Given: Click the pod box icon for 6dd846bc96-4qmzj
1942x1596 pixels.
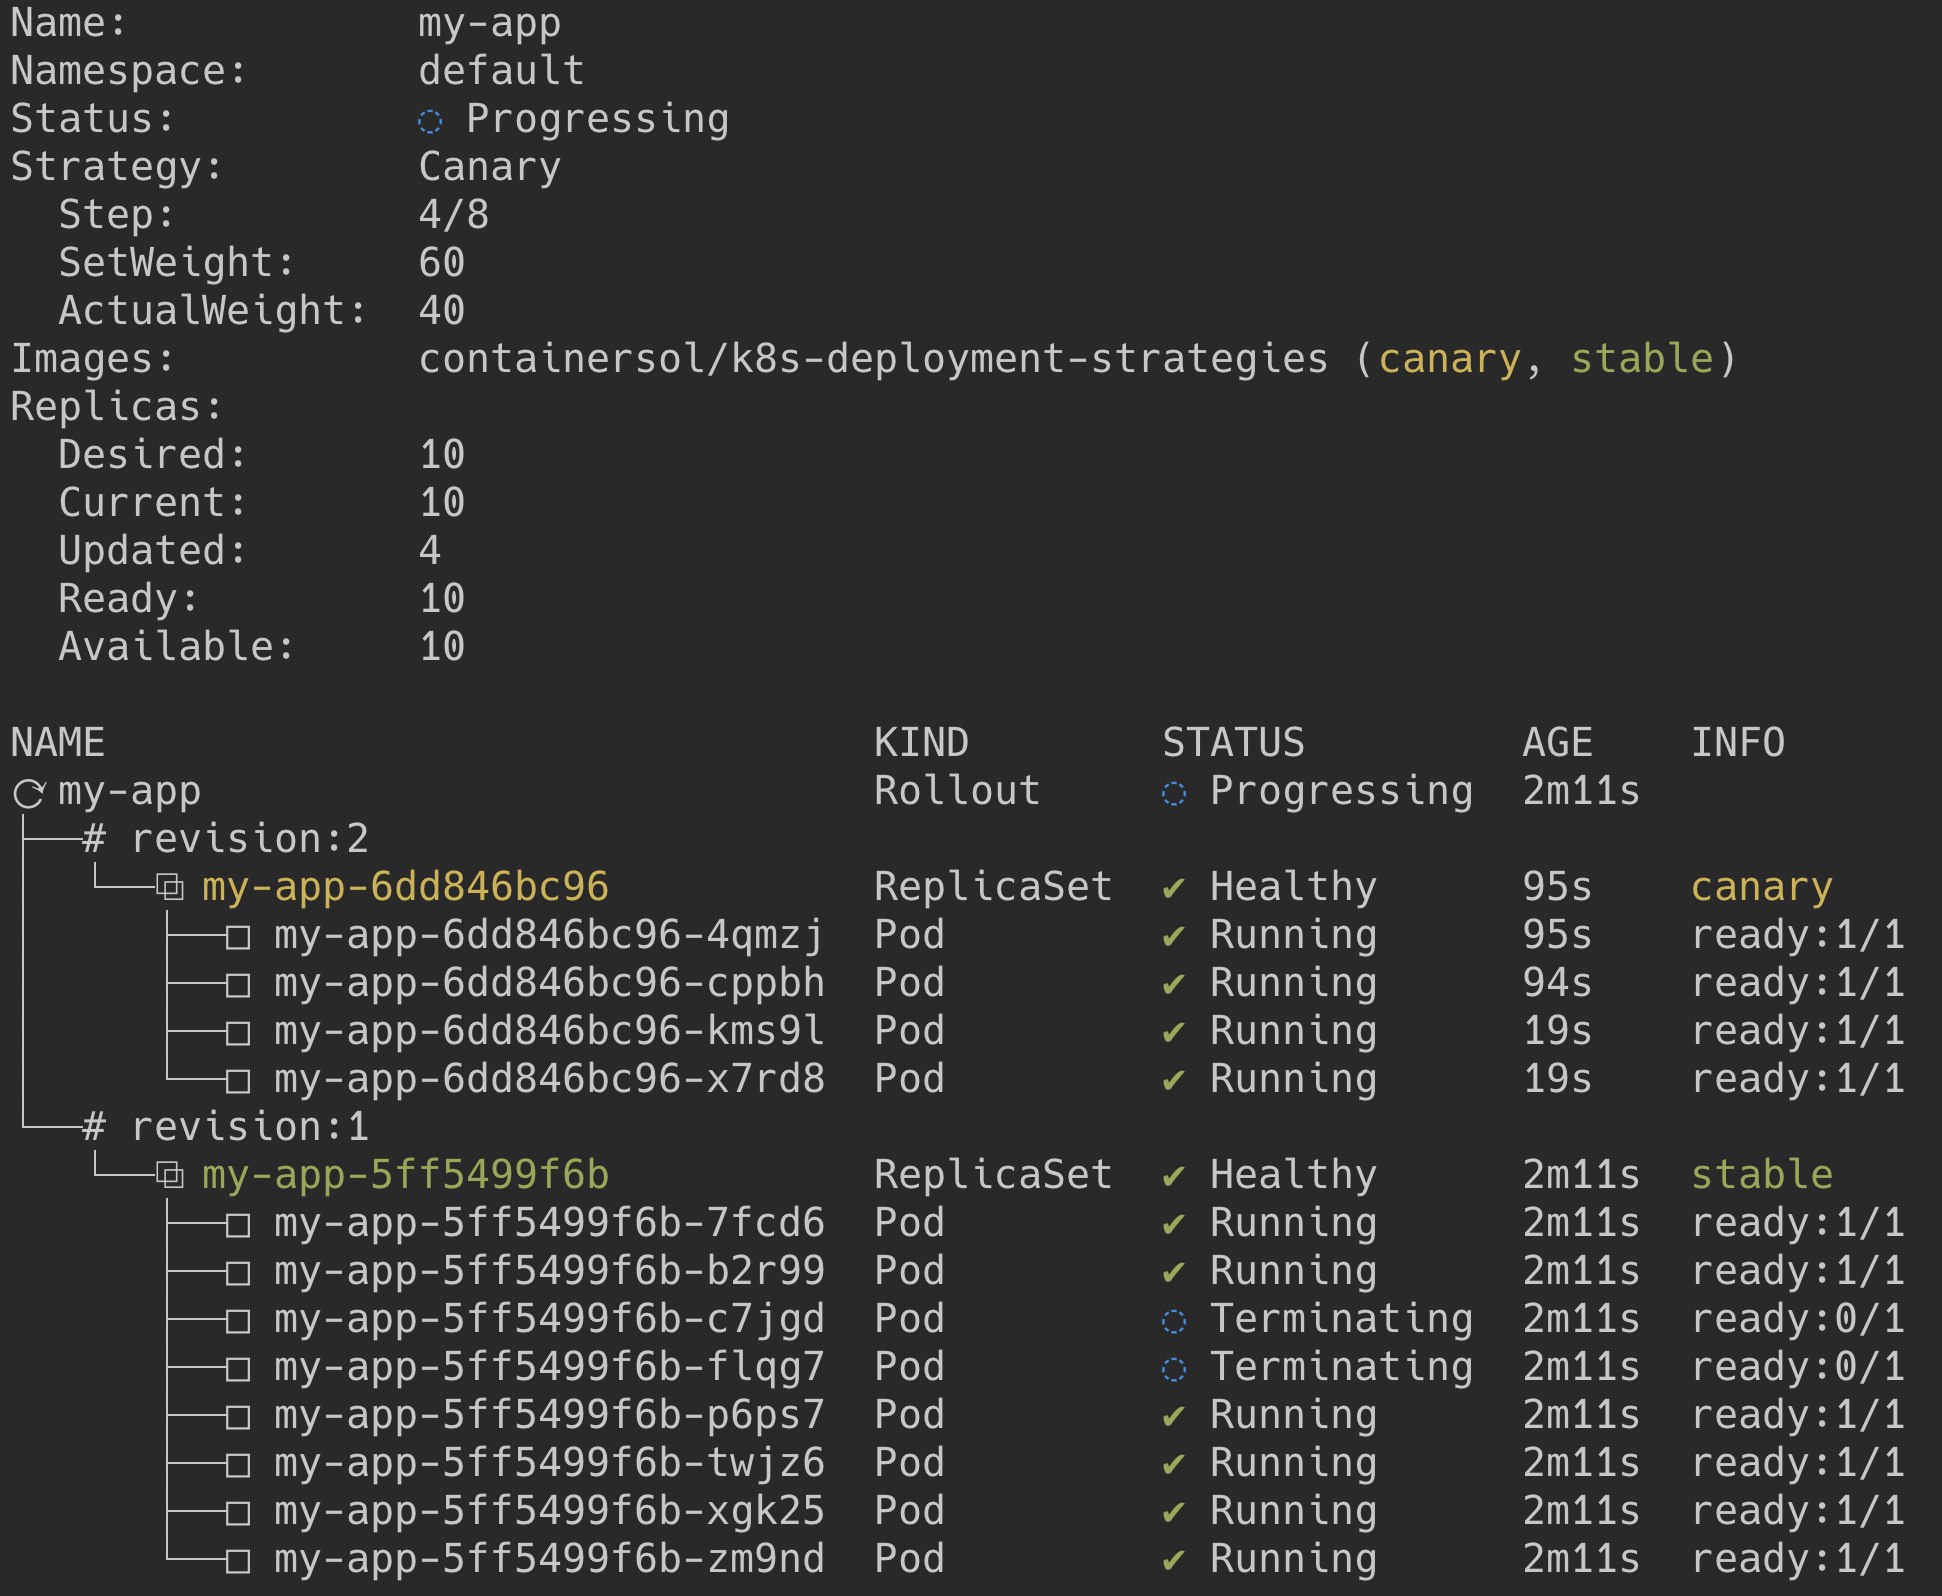Looking at the screenshot, I should tap(238, 937).
